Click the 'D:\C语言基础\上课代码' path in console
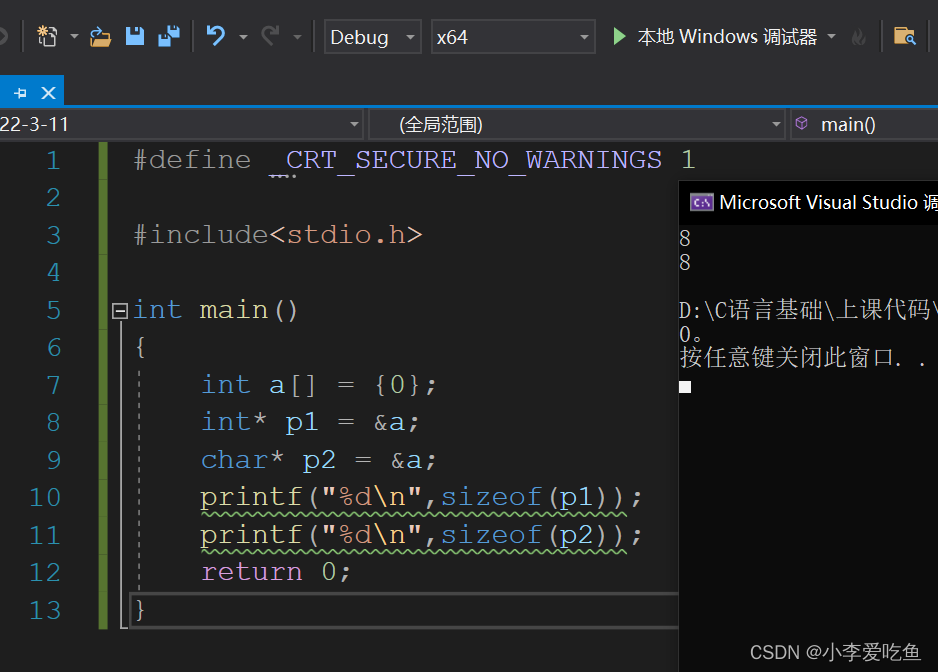 pyautogui.click(x=808, y=310)
